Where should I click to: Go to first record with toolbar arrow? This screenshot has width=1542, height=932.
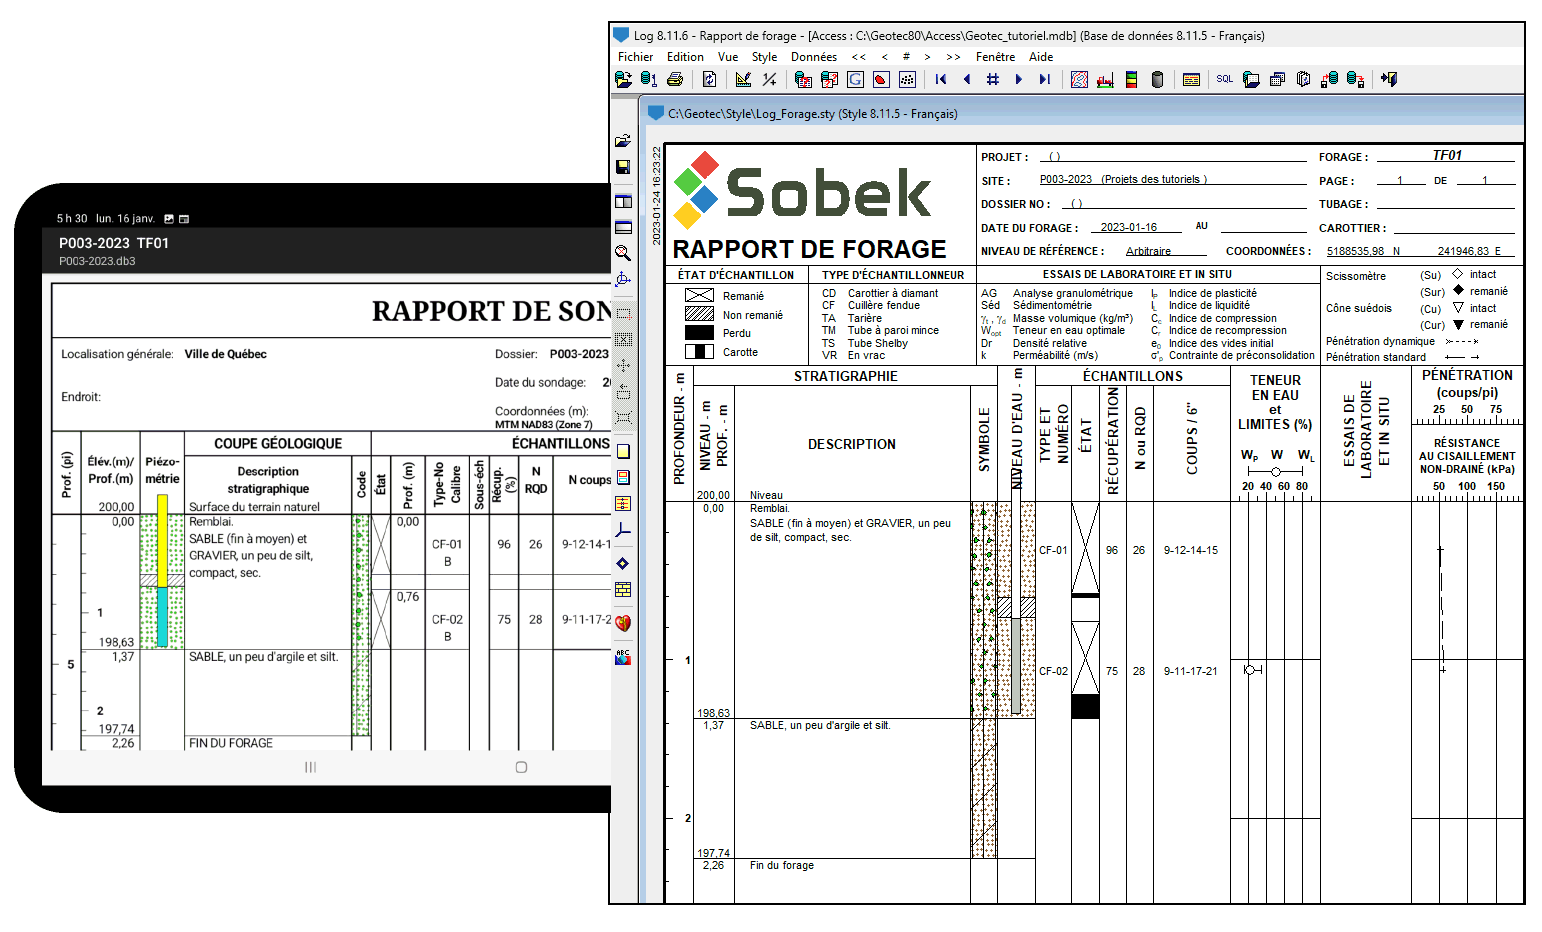click(941, 79)
